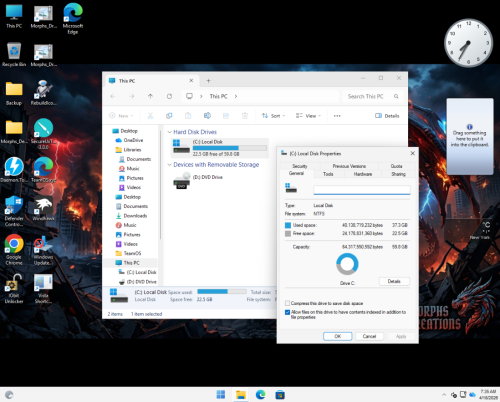
Task: Collapse the Hard Disk Drives group
Action: [x=169, y=132]
